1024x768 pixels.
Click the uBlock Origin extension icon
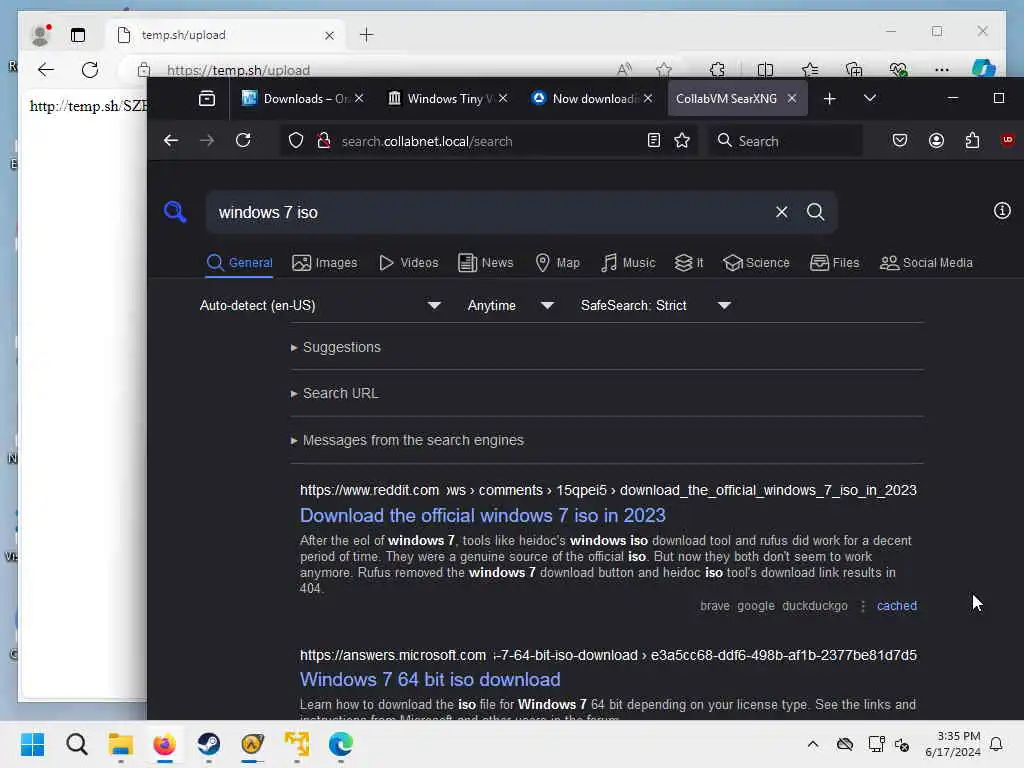(1008, 140)
